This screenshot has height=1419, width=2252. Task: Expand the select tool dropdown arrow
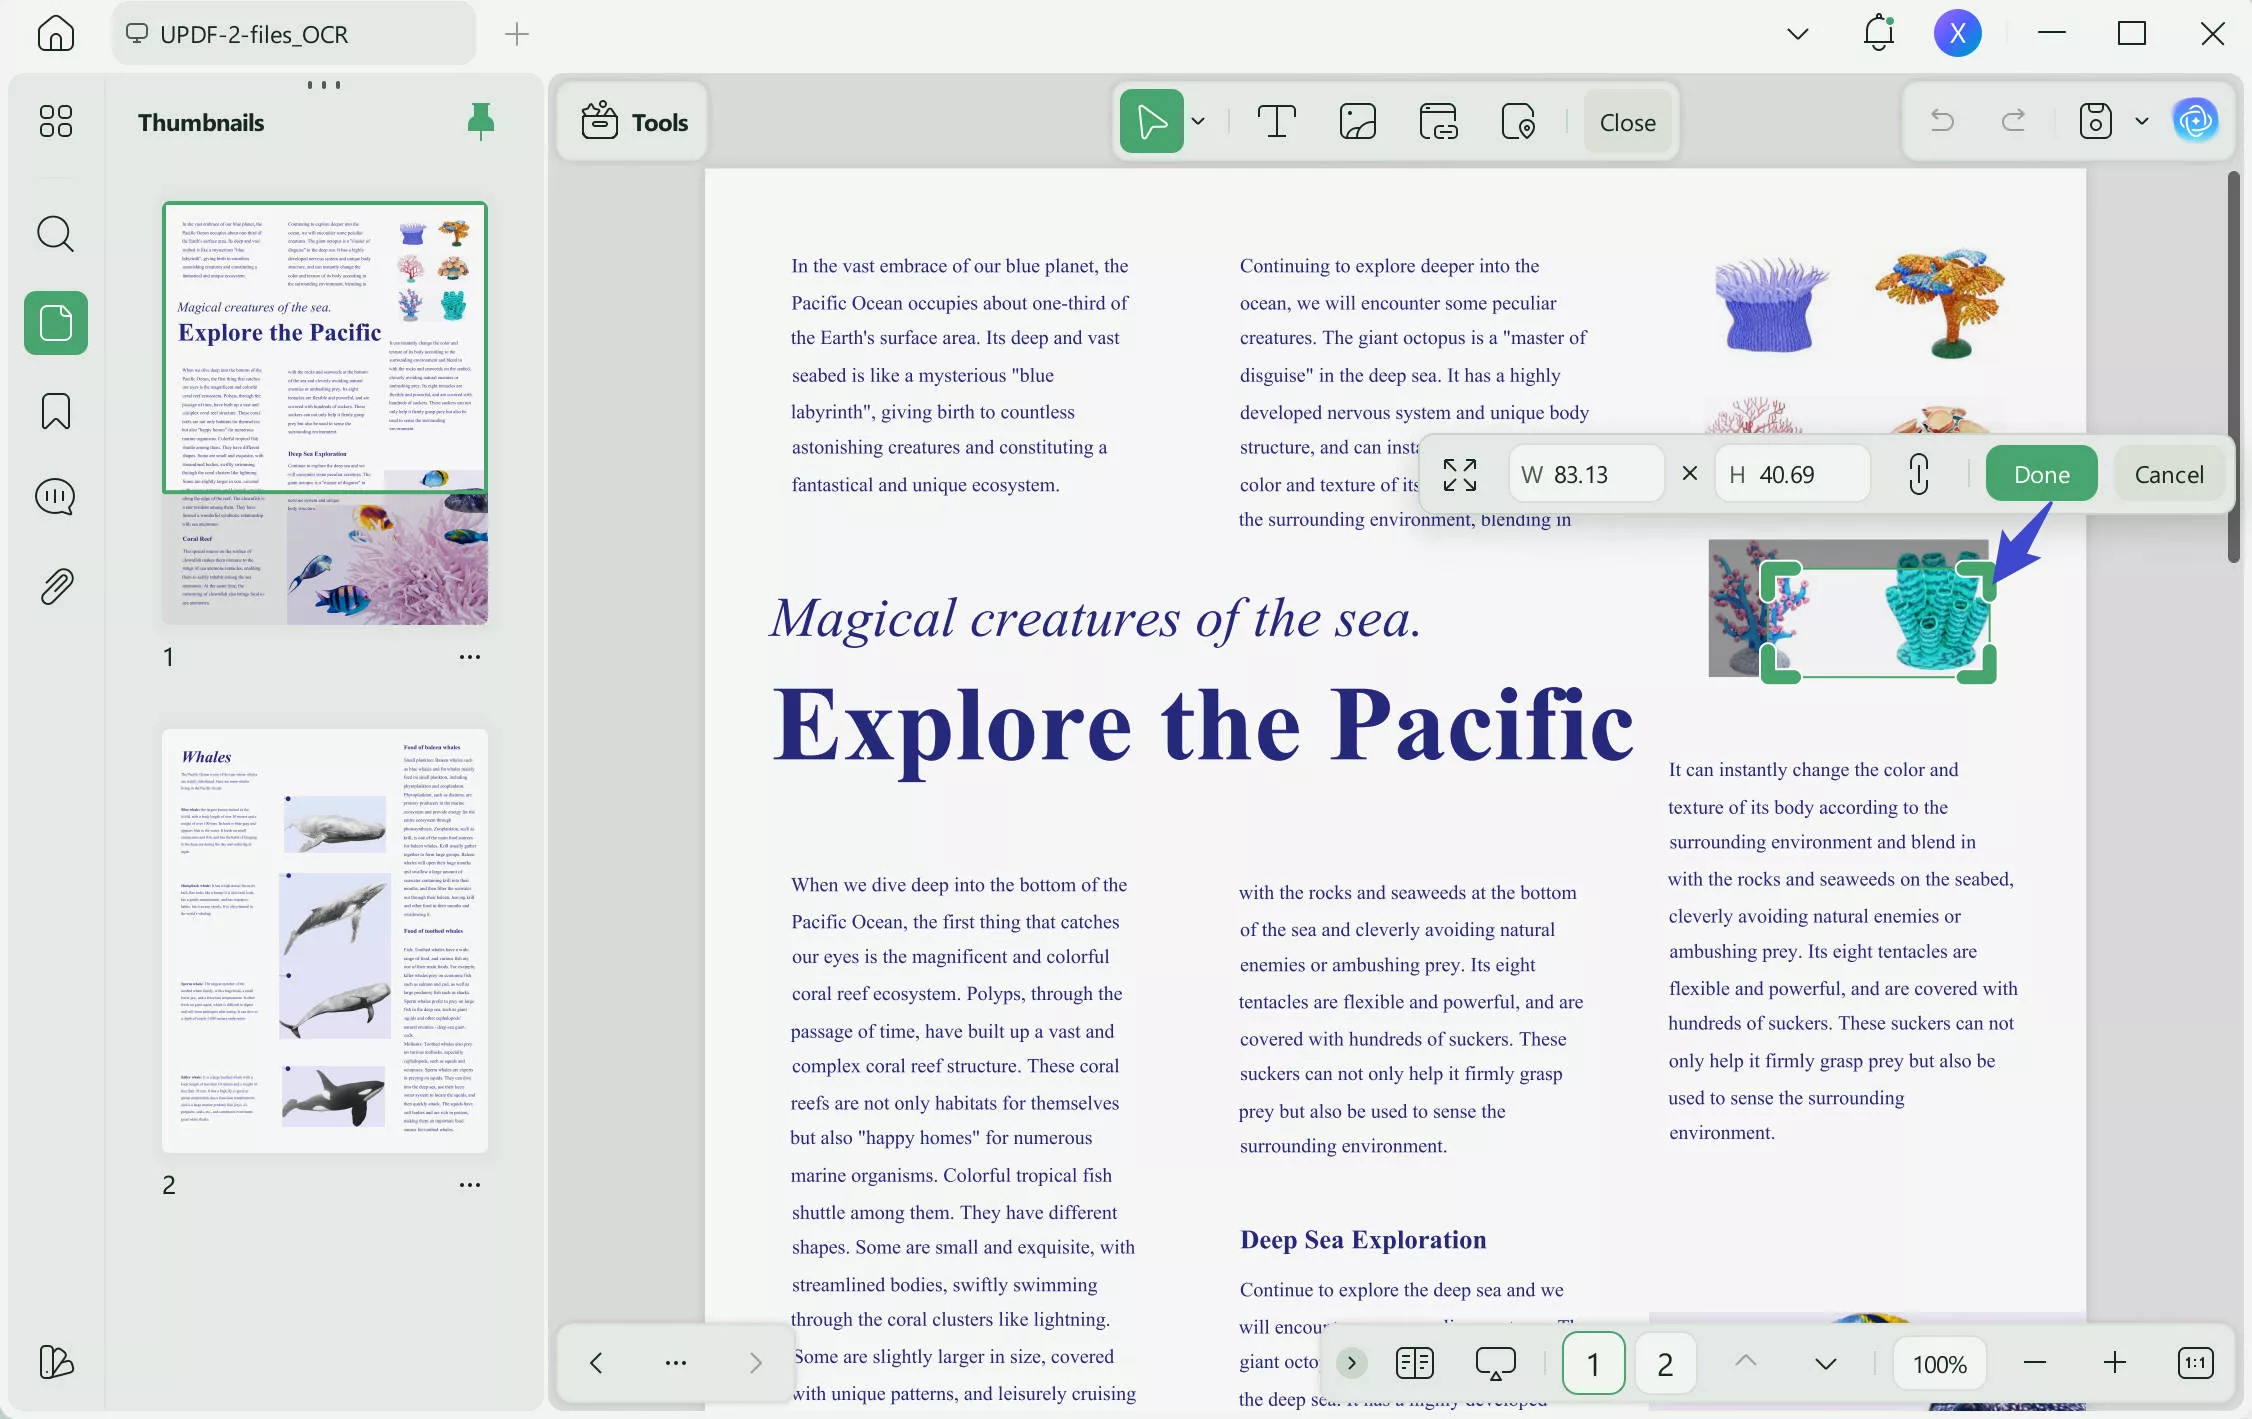pyautogui.click(x=1198, y=122)
